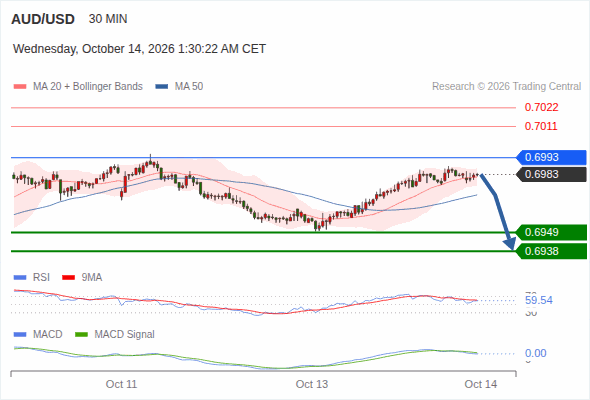The image size is (590, 400).
Task: Click the 0.7011 resistance level label
Action: (x=541, y=126)
